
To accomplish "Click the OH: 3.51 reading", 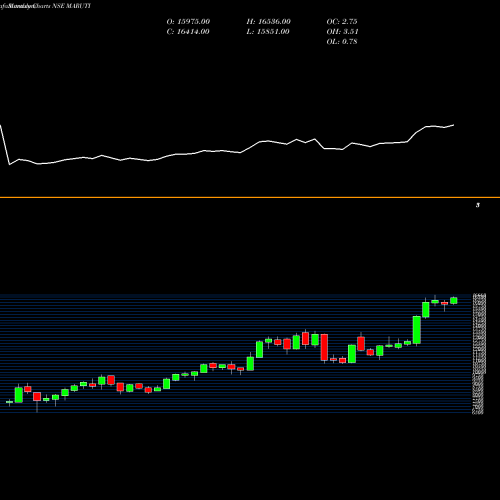I will point(342,32).
